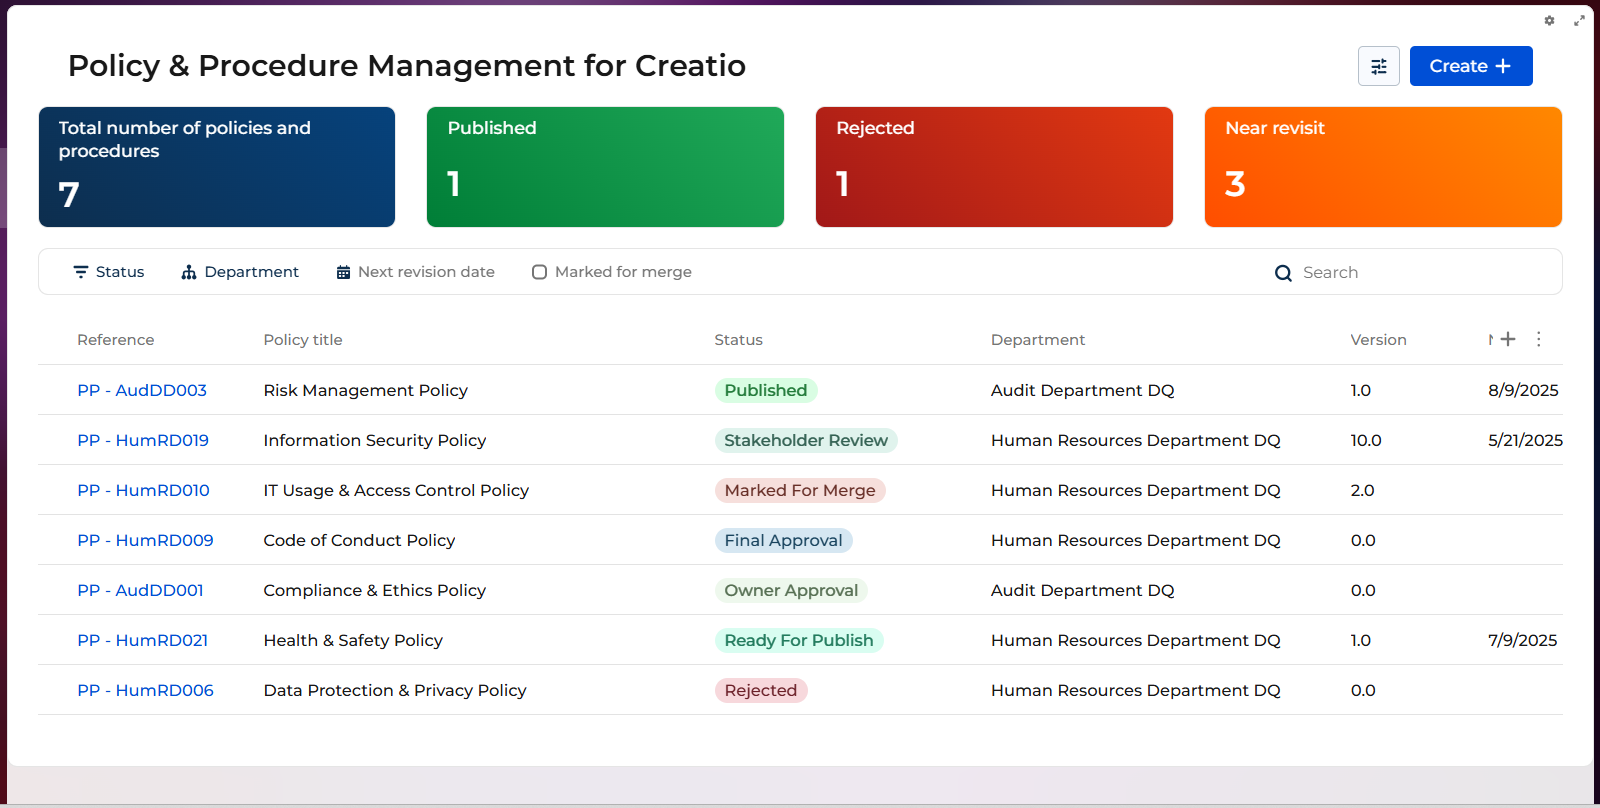
Task: Open the PP - HumRD006 reference link
Action: pyautogui.click(x=145, y=690)
